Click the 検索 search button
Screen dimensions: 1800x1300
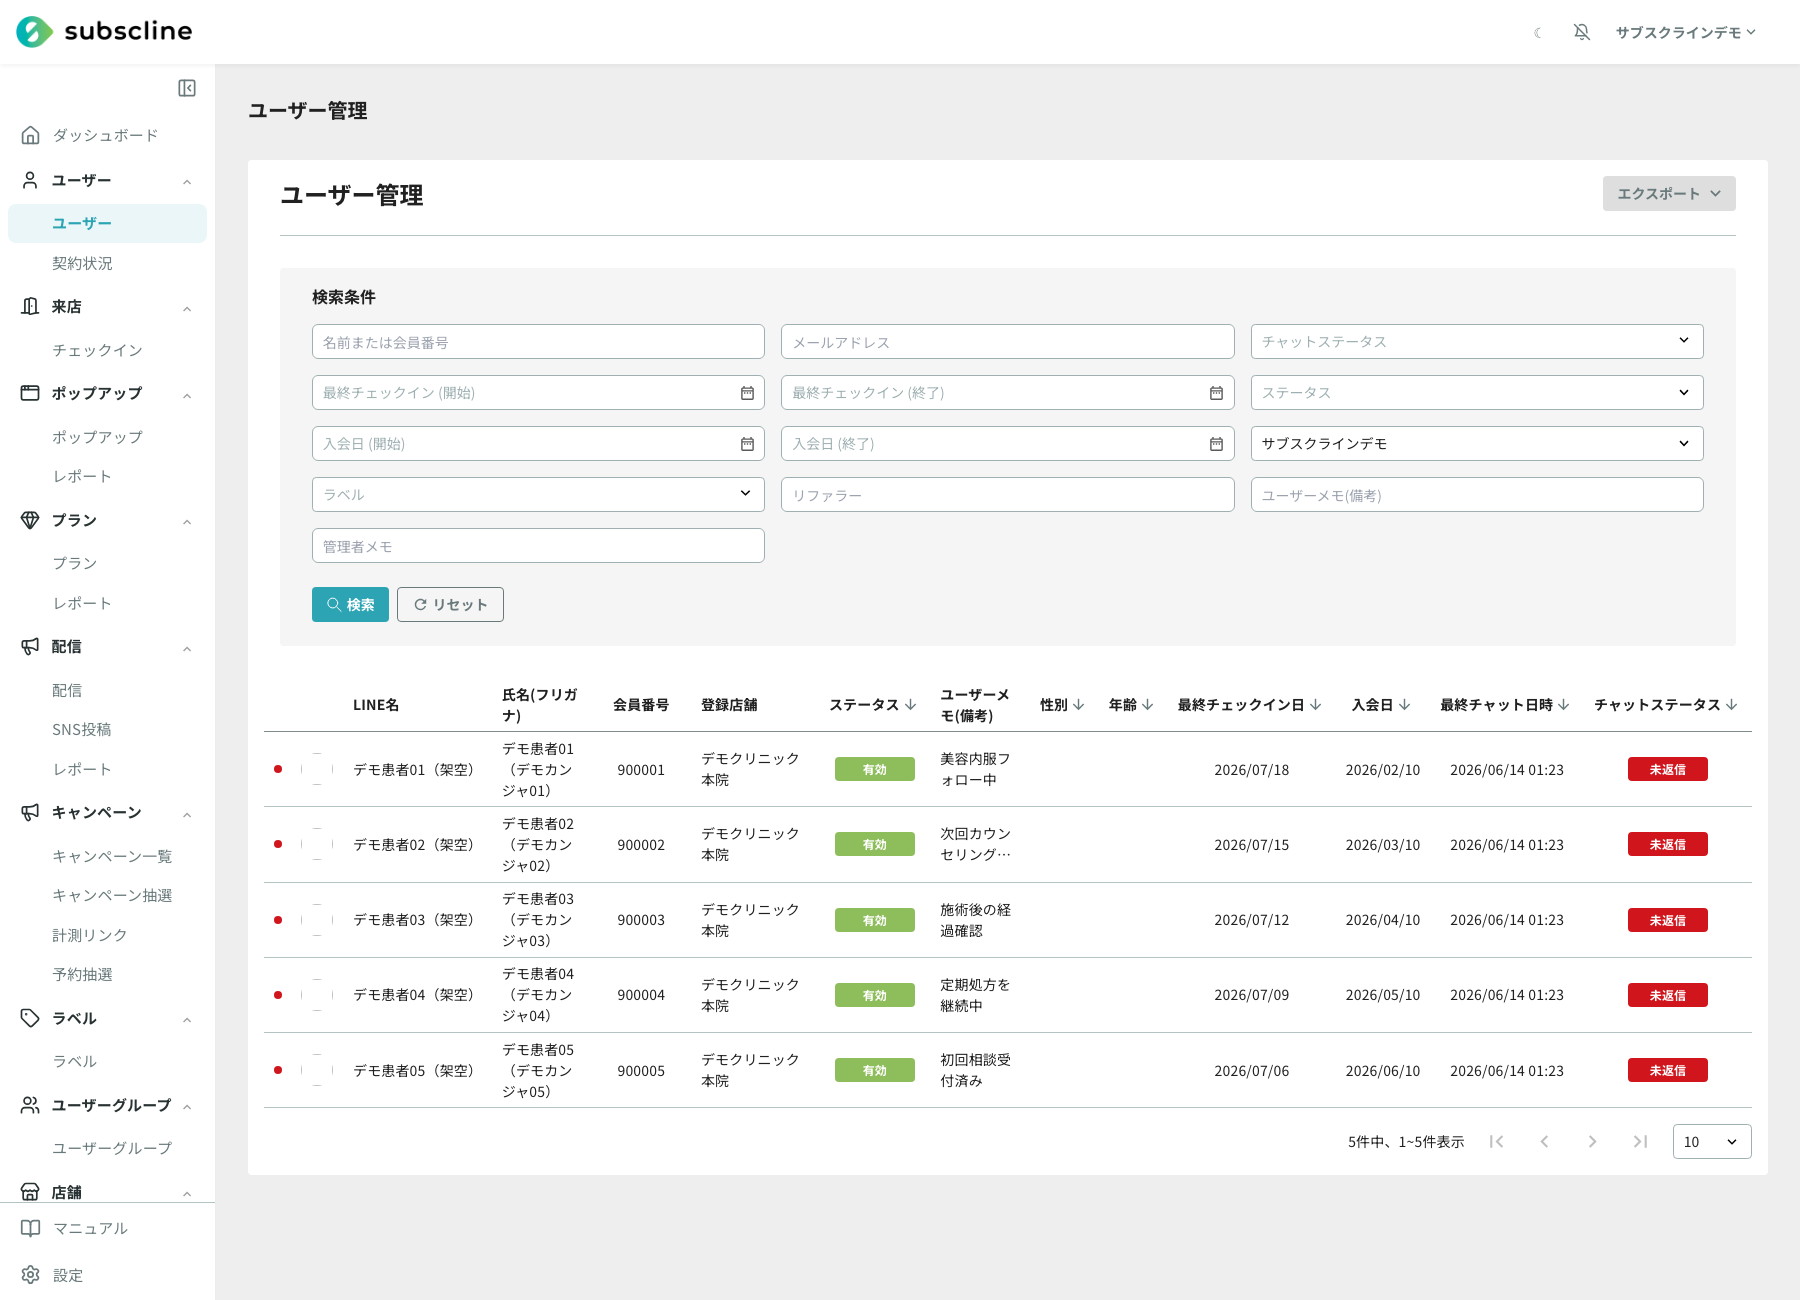coord(350,604)
